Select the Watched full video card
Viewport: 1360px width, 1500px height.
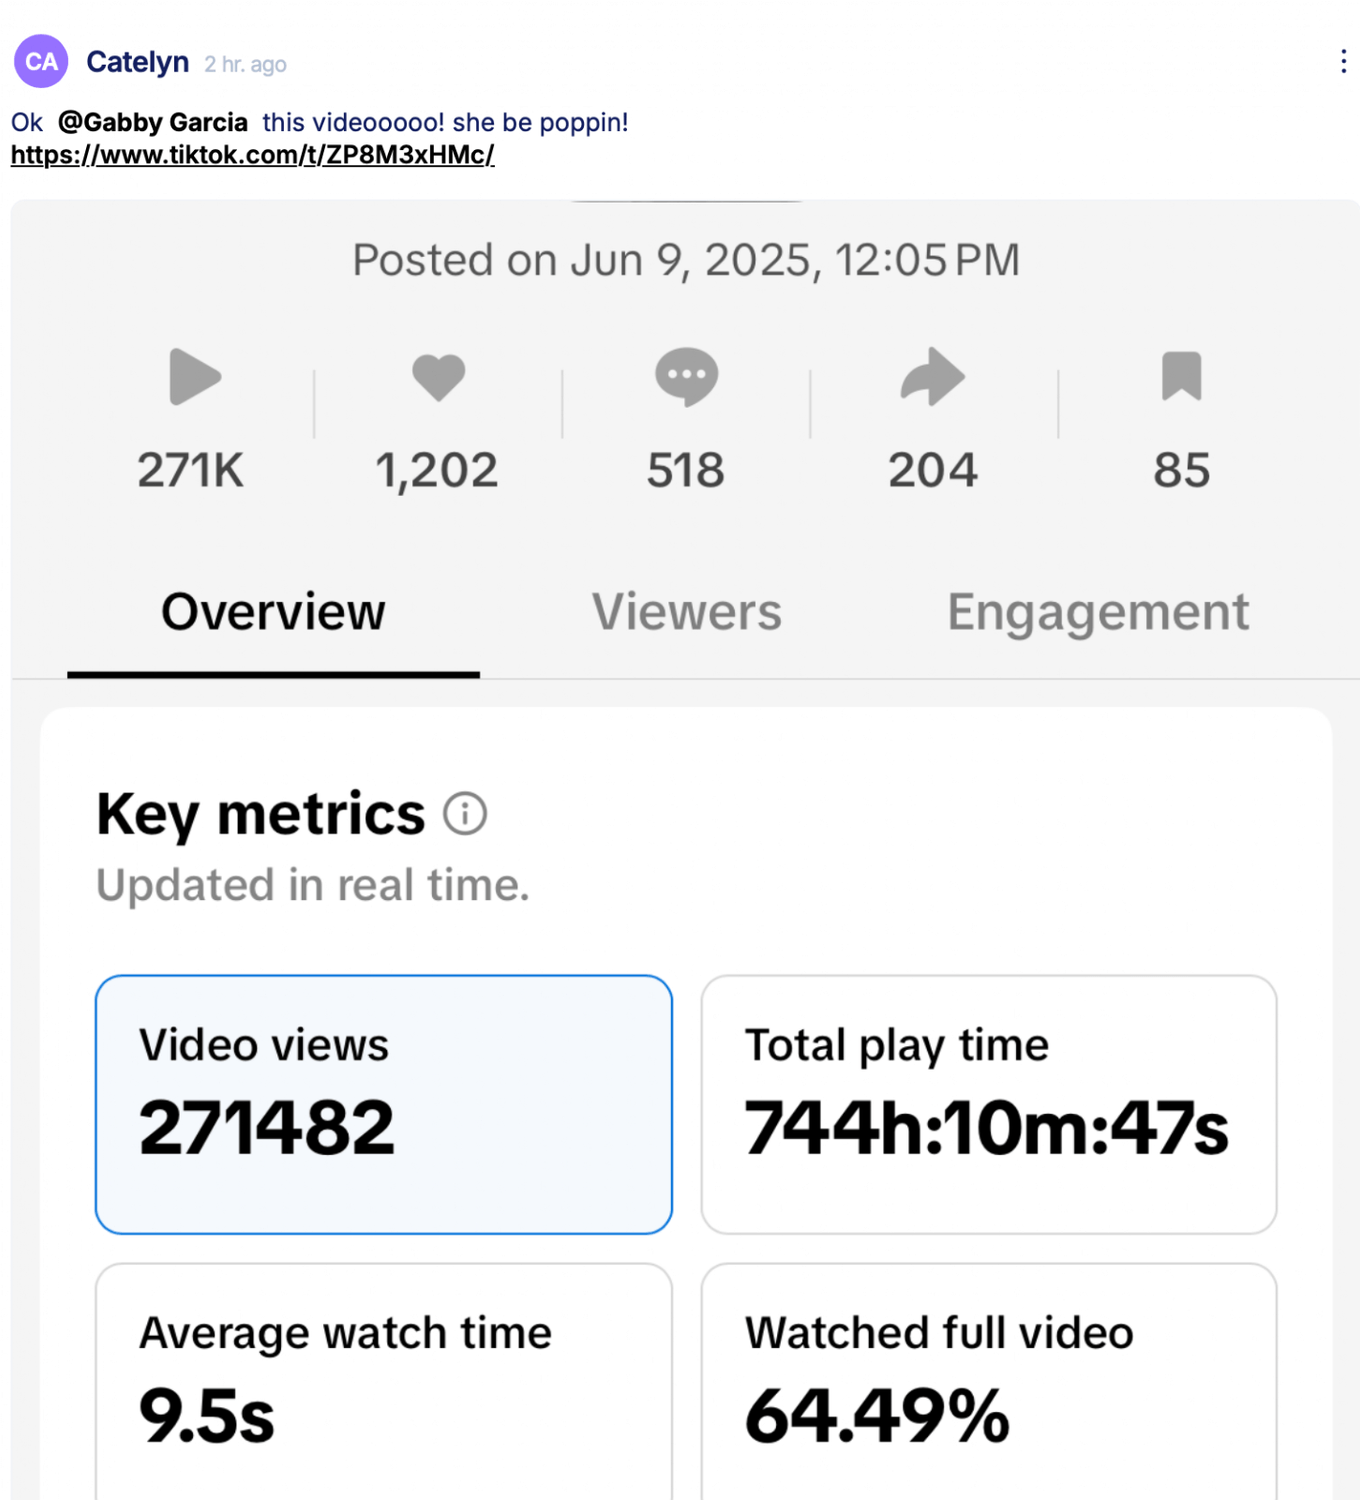[989, 1382]
